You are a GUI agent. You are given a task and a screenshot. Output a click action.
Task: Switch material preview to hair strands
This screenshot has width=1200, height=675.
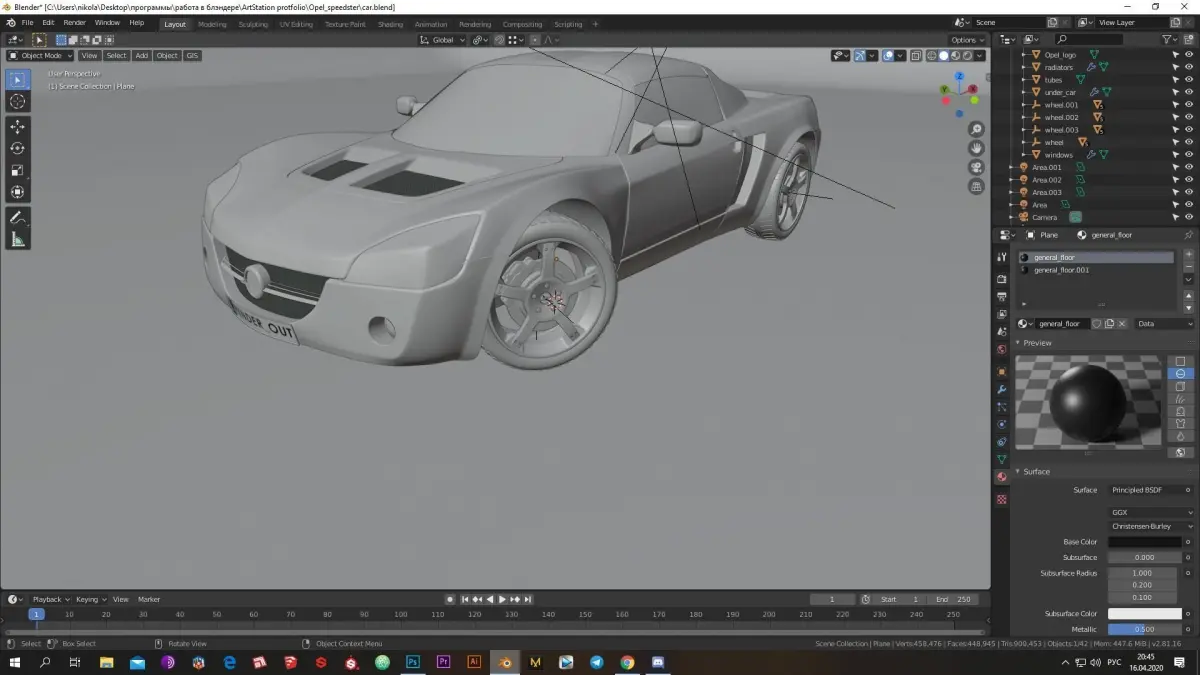(1180, 399)
